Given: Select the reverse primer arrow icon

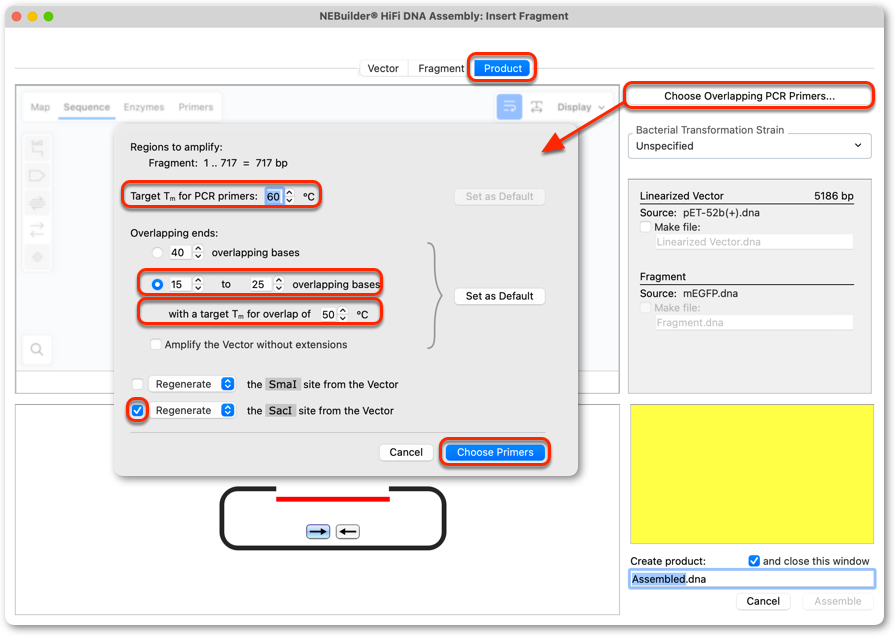Looking at the screenshot, I should pyautogui.click(x=348, y=532).
